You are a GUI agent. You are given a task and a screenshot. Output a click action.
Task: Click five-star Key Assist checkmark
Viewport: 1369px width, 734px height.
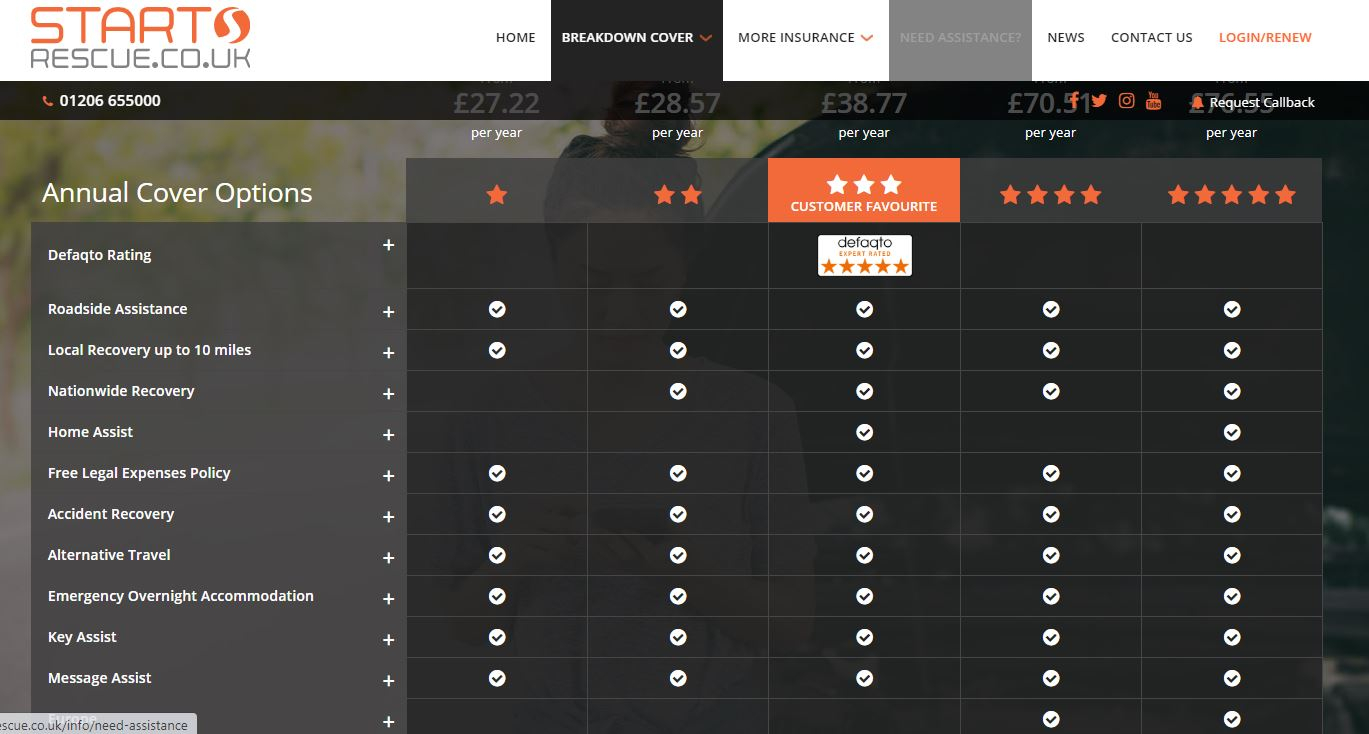coord(1232,637)
